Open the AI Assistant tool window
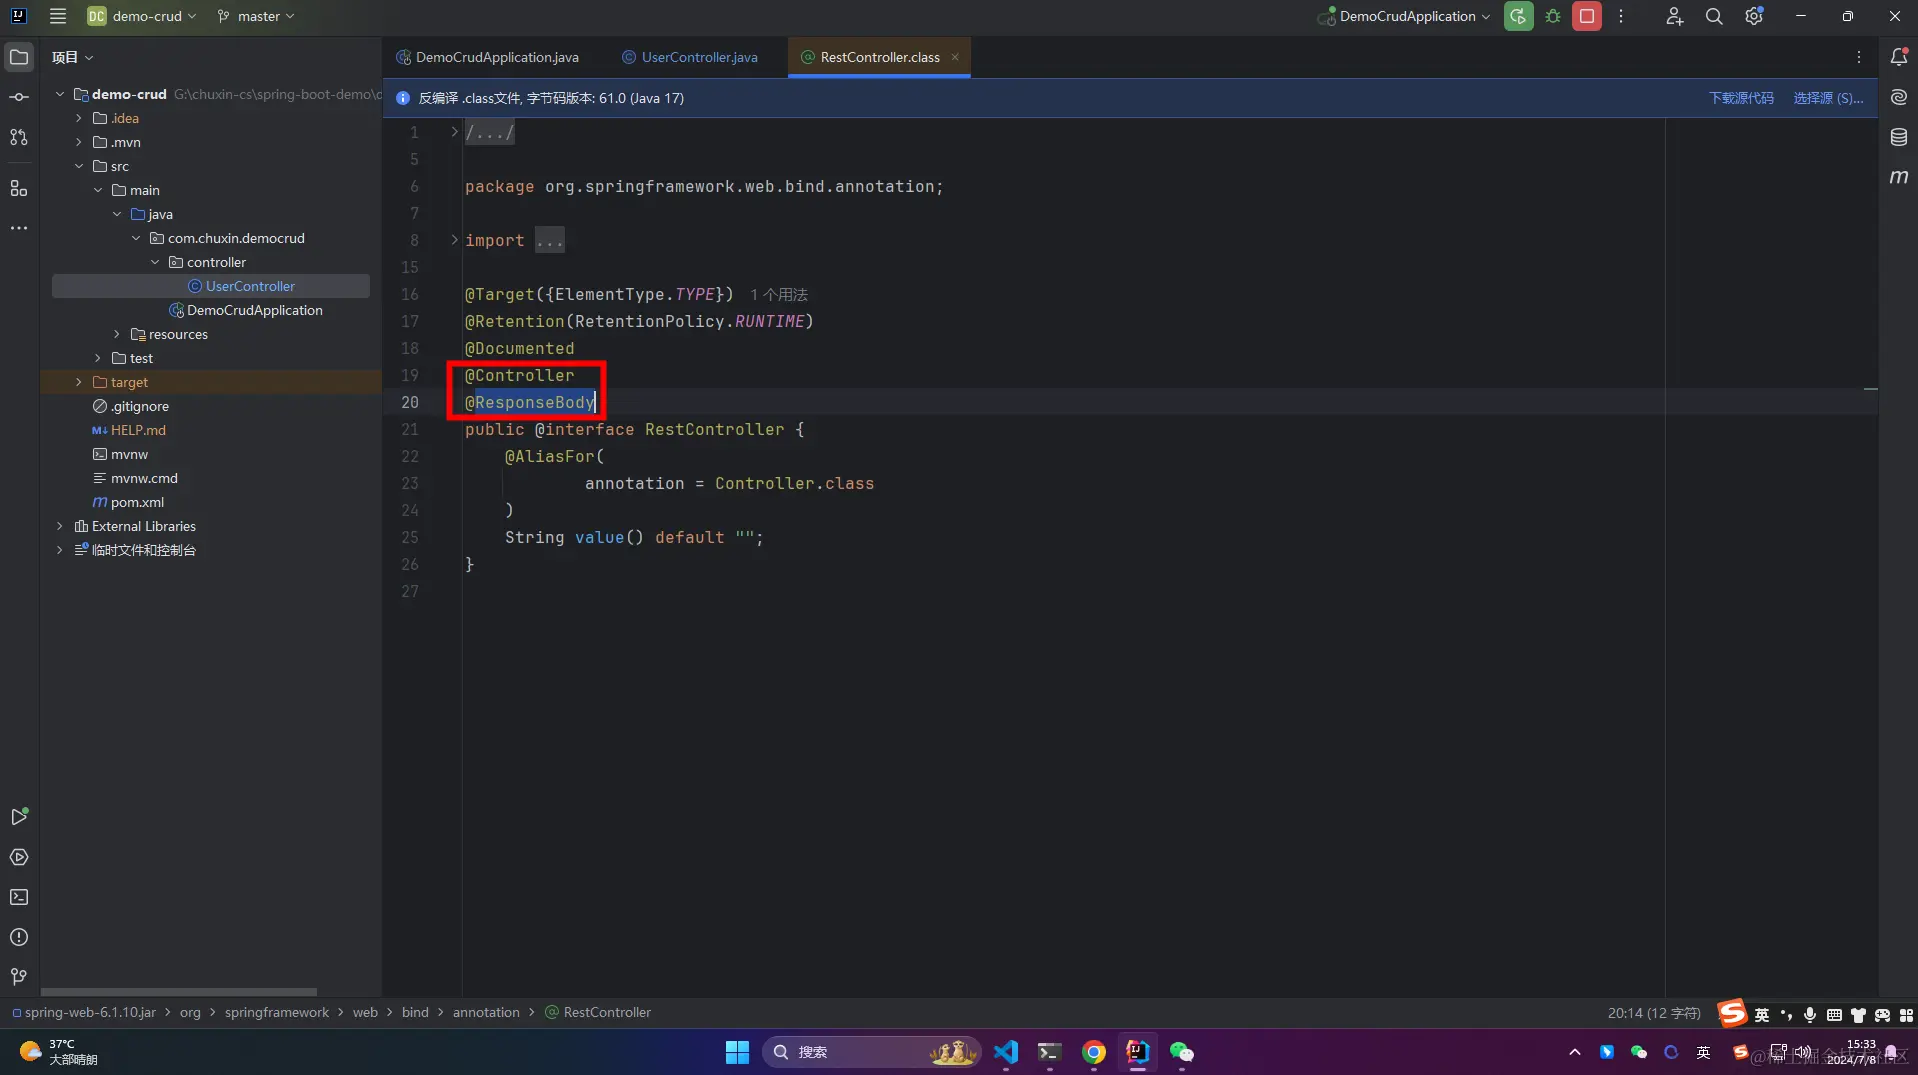The width and height of the screenshot is (1918, 1075). click(1898, 97)
